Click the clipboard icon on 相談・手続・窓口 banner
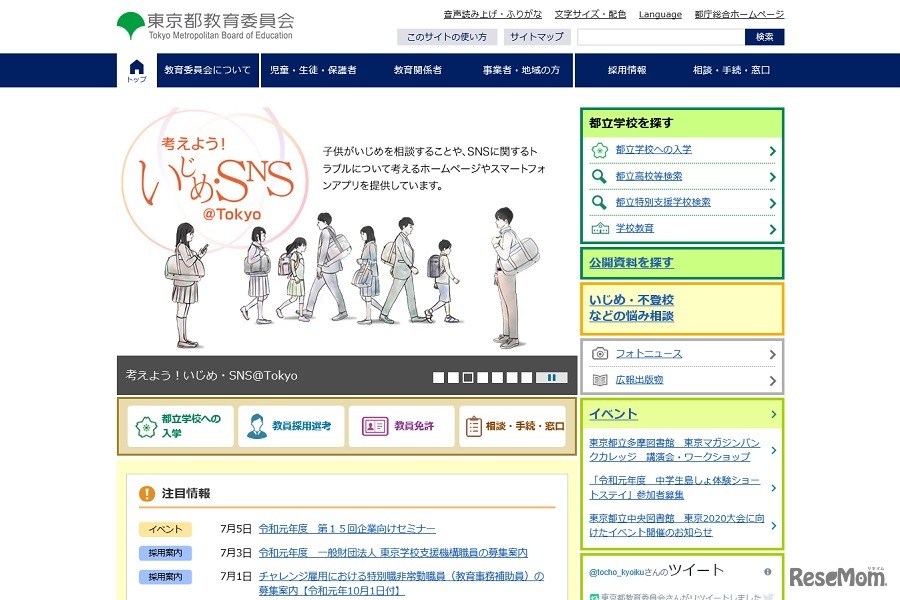900x600 pixels. pos(473,426)
